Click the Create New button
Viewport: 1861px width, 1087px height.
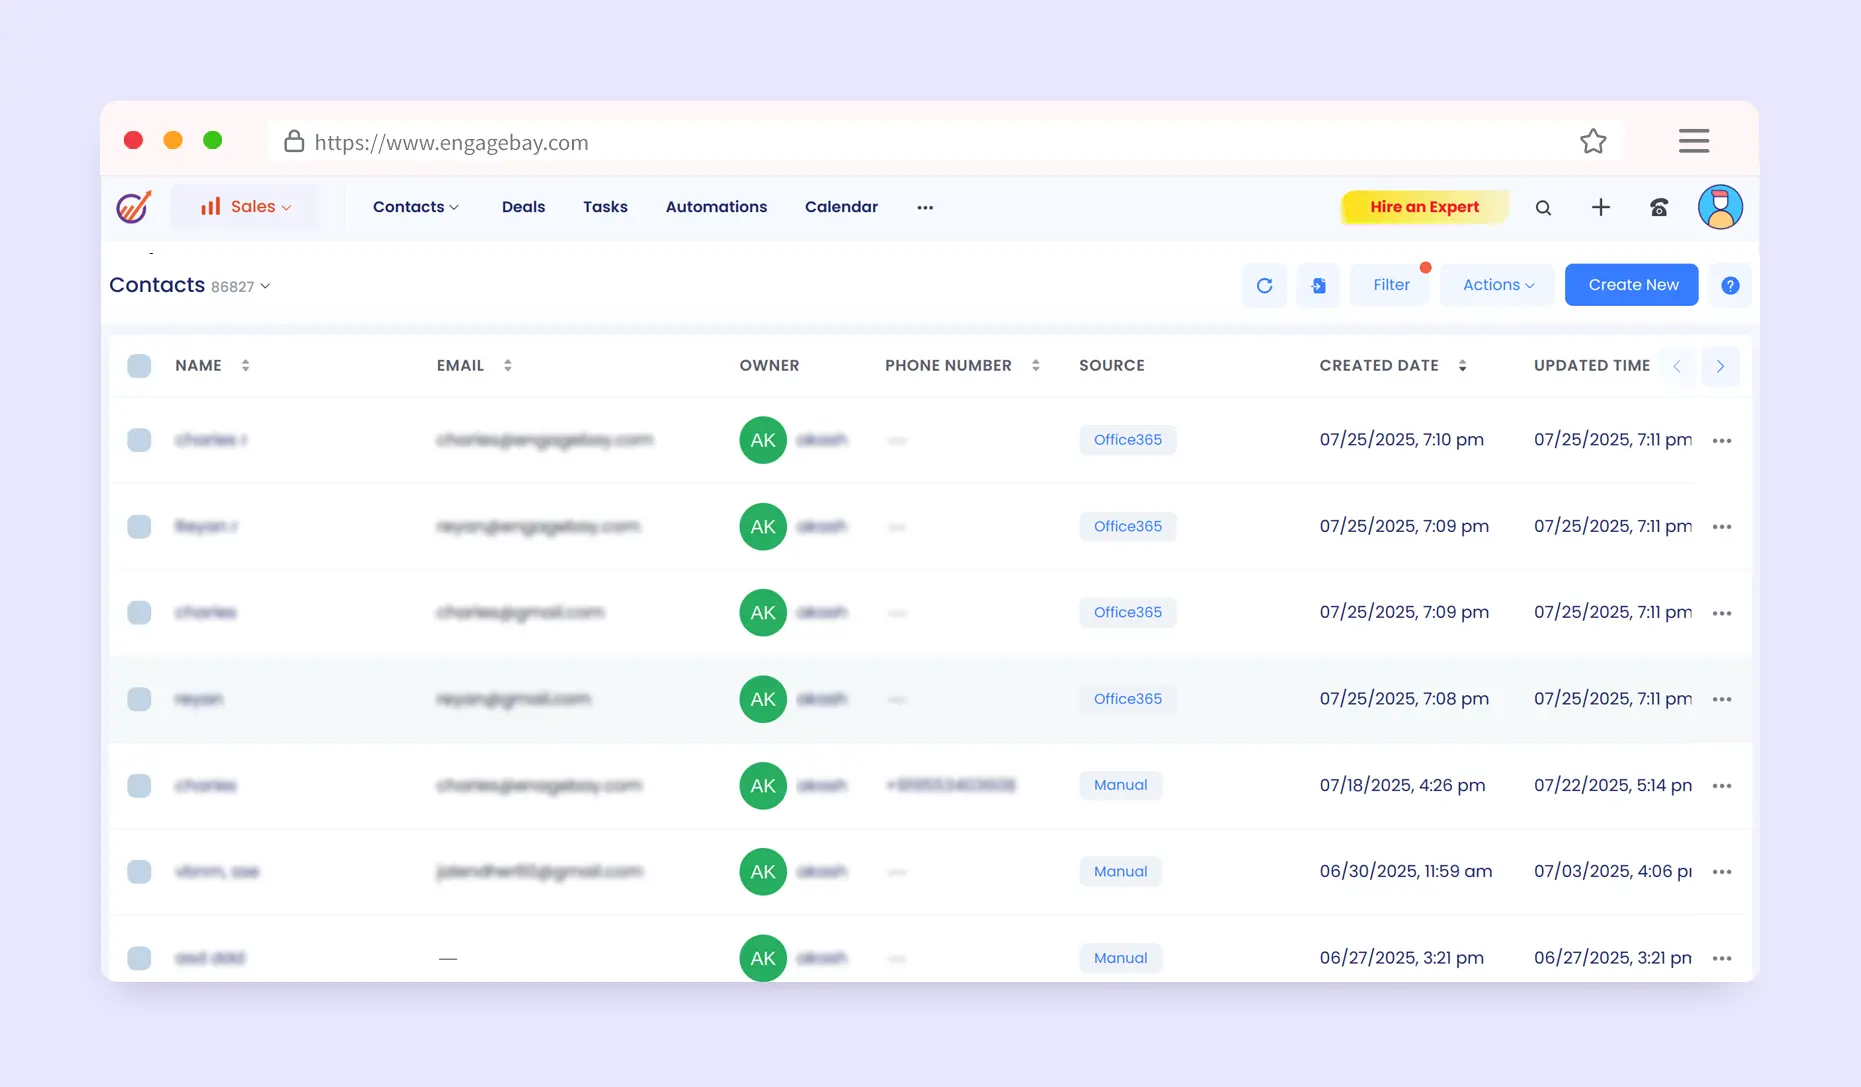1631,286
